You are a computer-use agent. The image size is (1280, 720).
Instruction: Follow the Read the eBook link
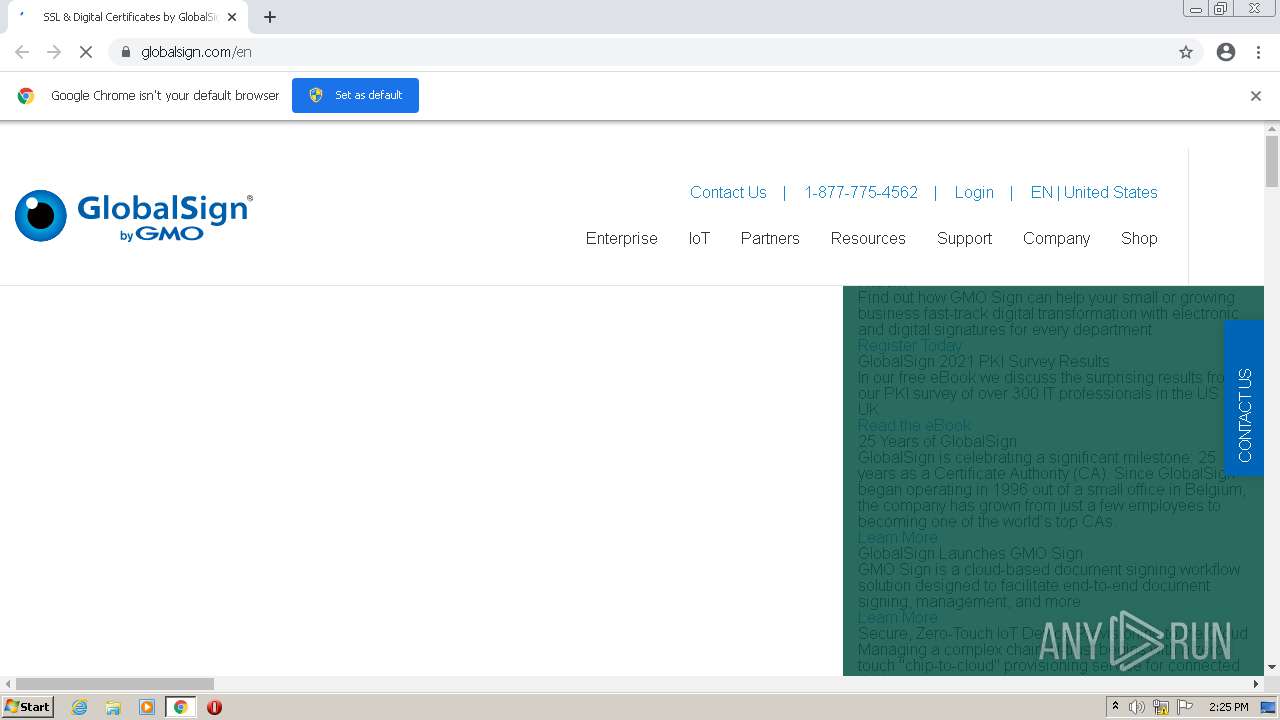coord(914,425)
